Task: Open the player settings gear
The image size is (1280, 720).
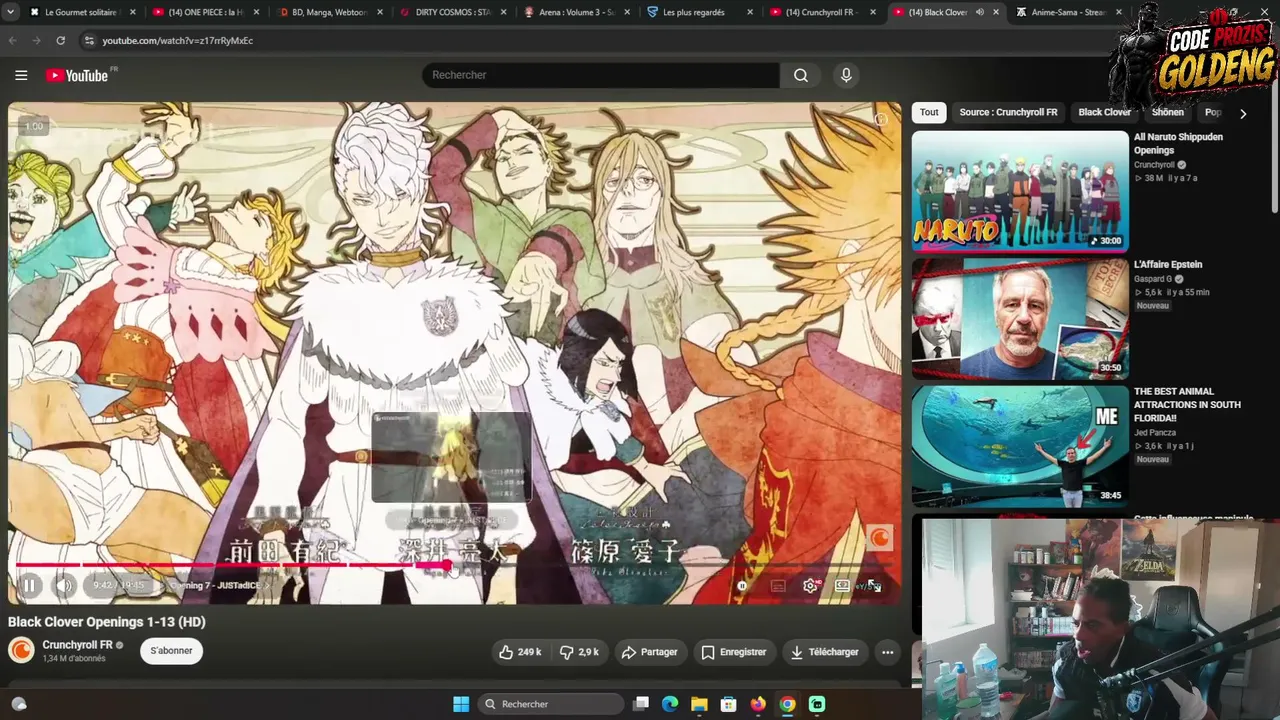Action: pyautogui.click(x=810, y=586)
